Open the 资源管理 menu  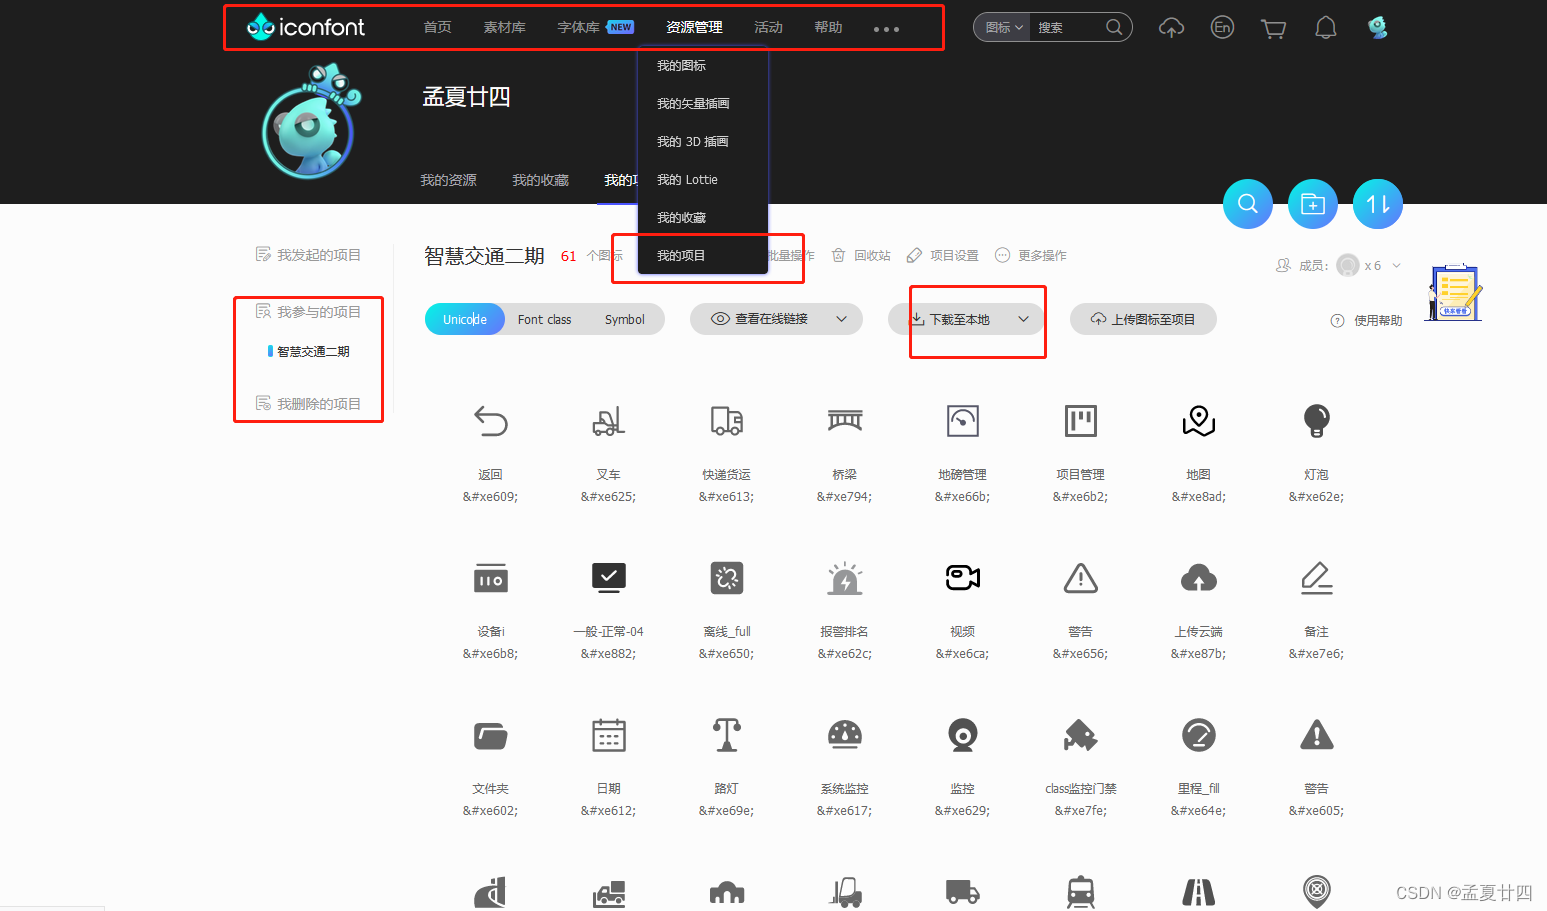694,27
